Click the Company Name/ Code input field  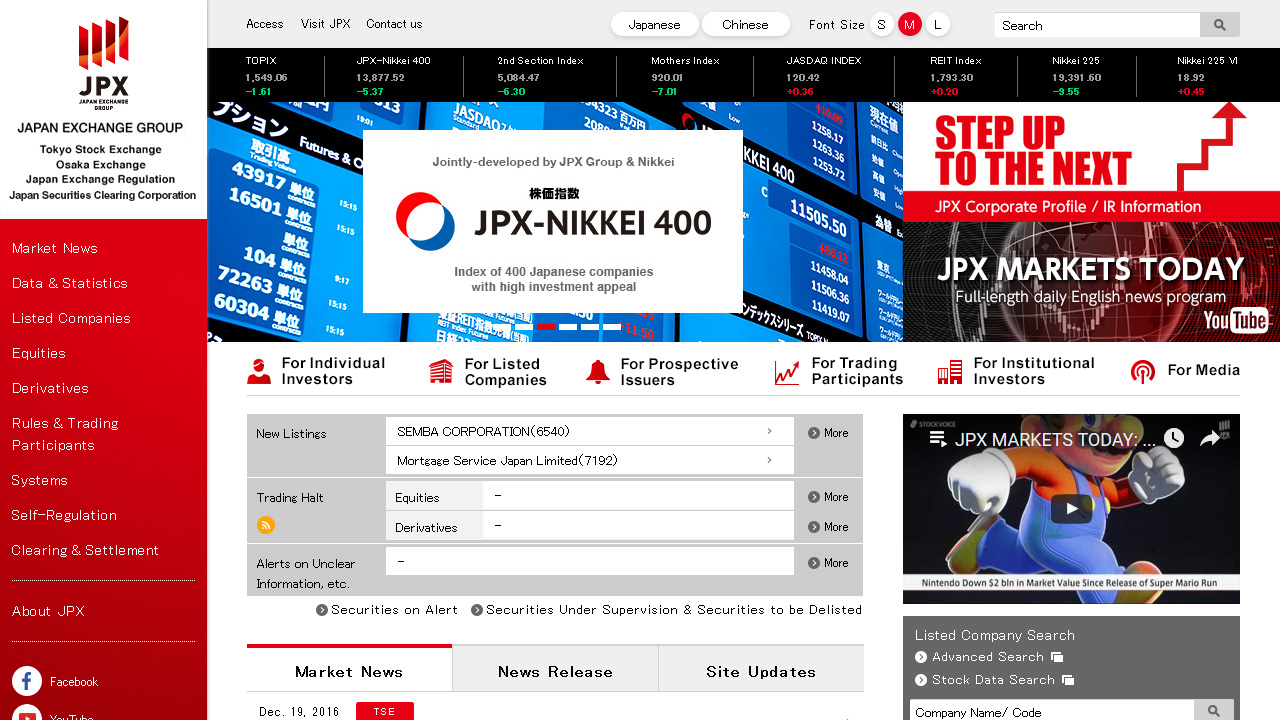coord(1052,711)
